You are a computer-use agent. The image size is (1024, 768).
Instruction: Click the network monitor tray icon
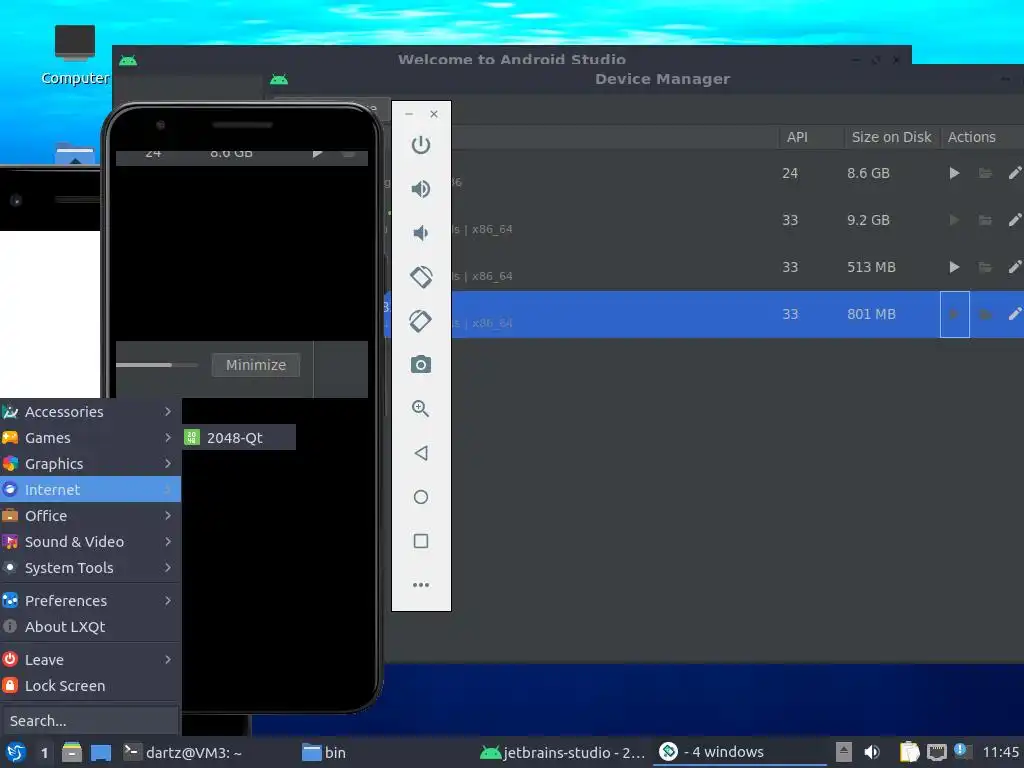[x=936, y=752]
